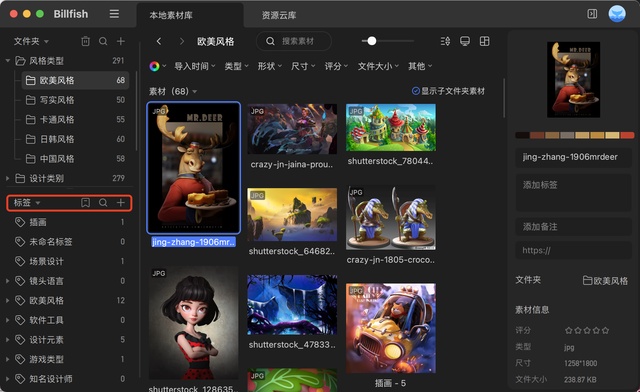Select the MR.DEER image thumbnail

(193, 168)
